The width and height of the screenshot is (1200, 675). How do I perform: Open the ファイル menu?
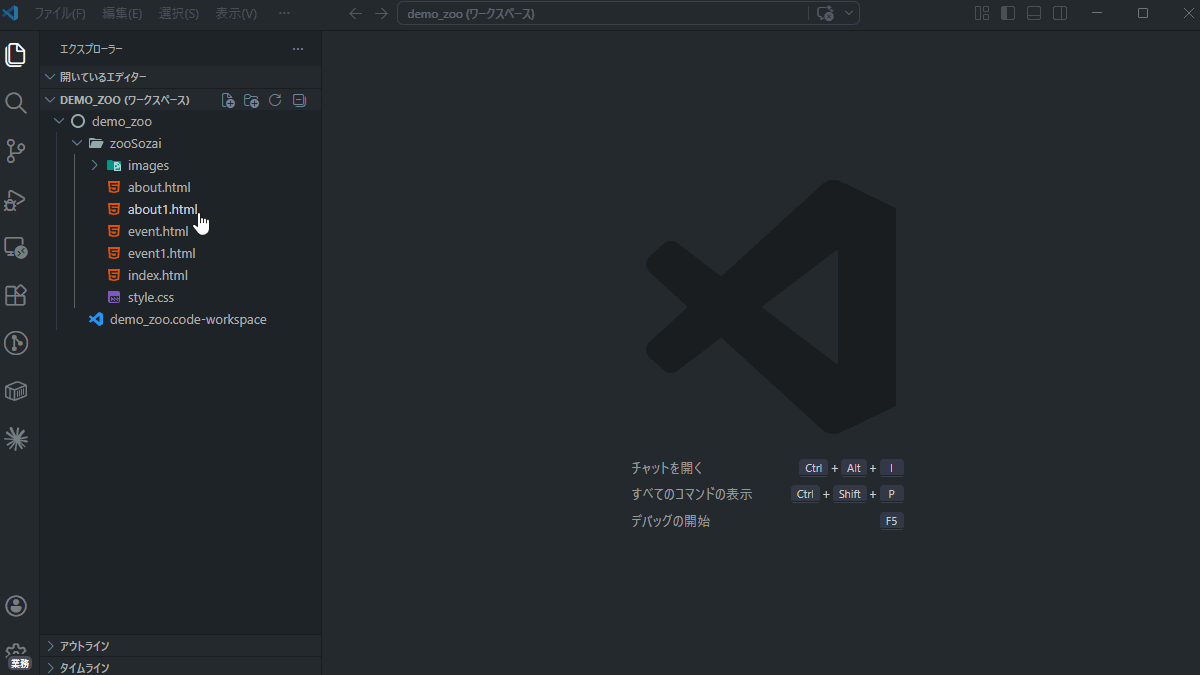pyautogui.click(x=59, y=13)
